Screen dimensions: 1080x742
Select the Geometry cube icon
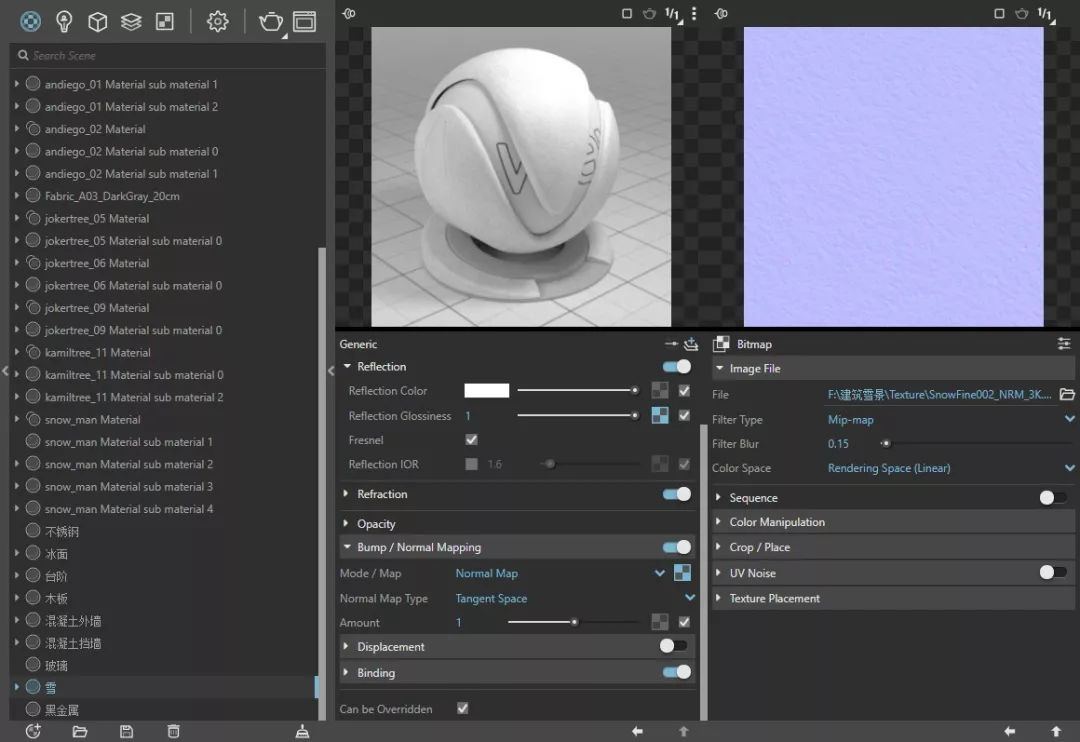pyautogui.click(x=97, y=21)
